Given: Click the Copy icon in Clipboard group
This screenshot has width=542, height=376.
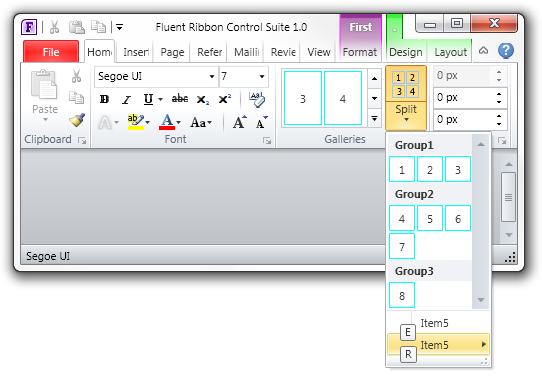Looking at the screenshot, I should coord(76,98).
